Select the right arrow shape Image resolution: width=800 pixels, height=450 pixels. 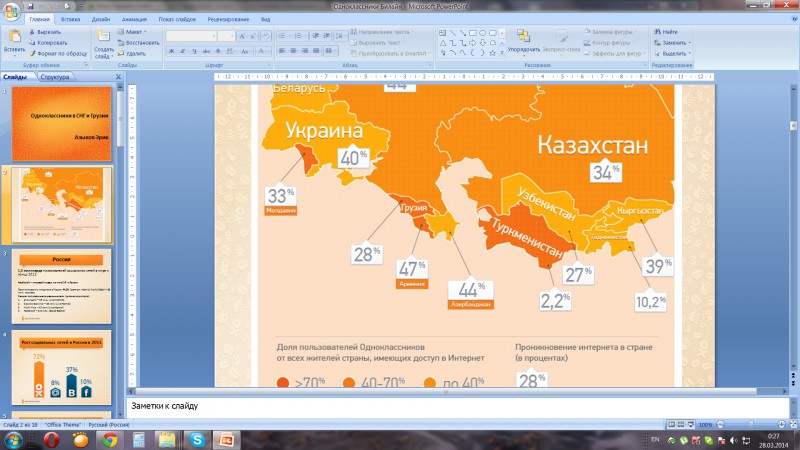473,43
